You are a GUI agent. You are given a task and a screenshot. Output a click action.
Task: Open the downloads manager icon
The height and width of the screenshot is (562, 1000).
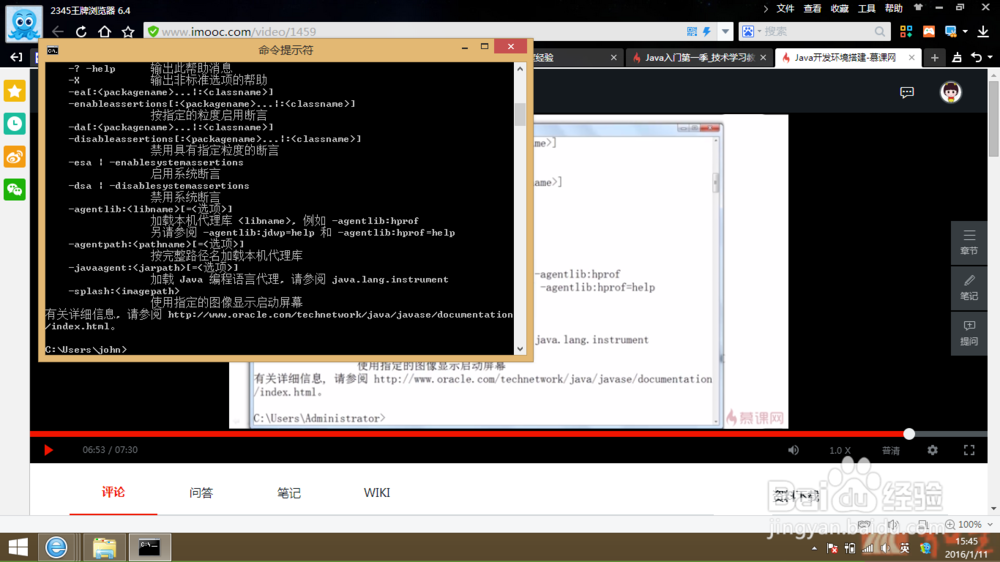pyautogui.click(x=983, y=31)
